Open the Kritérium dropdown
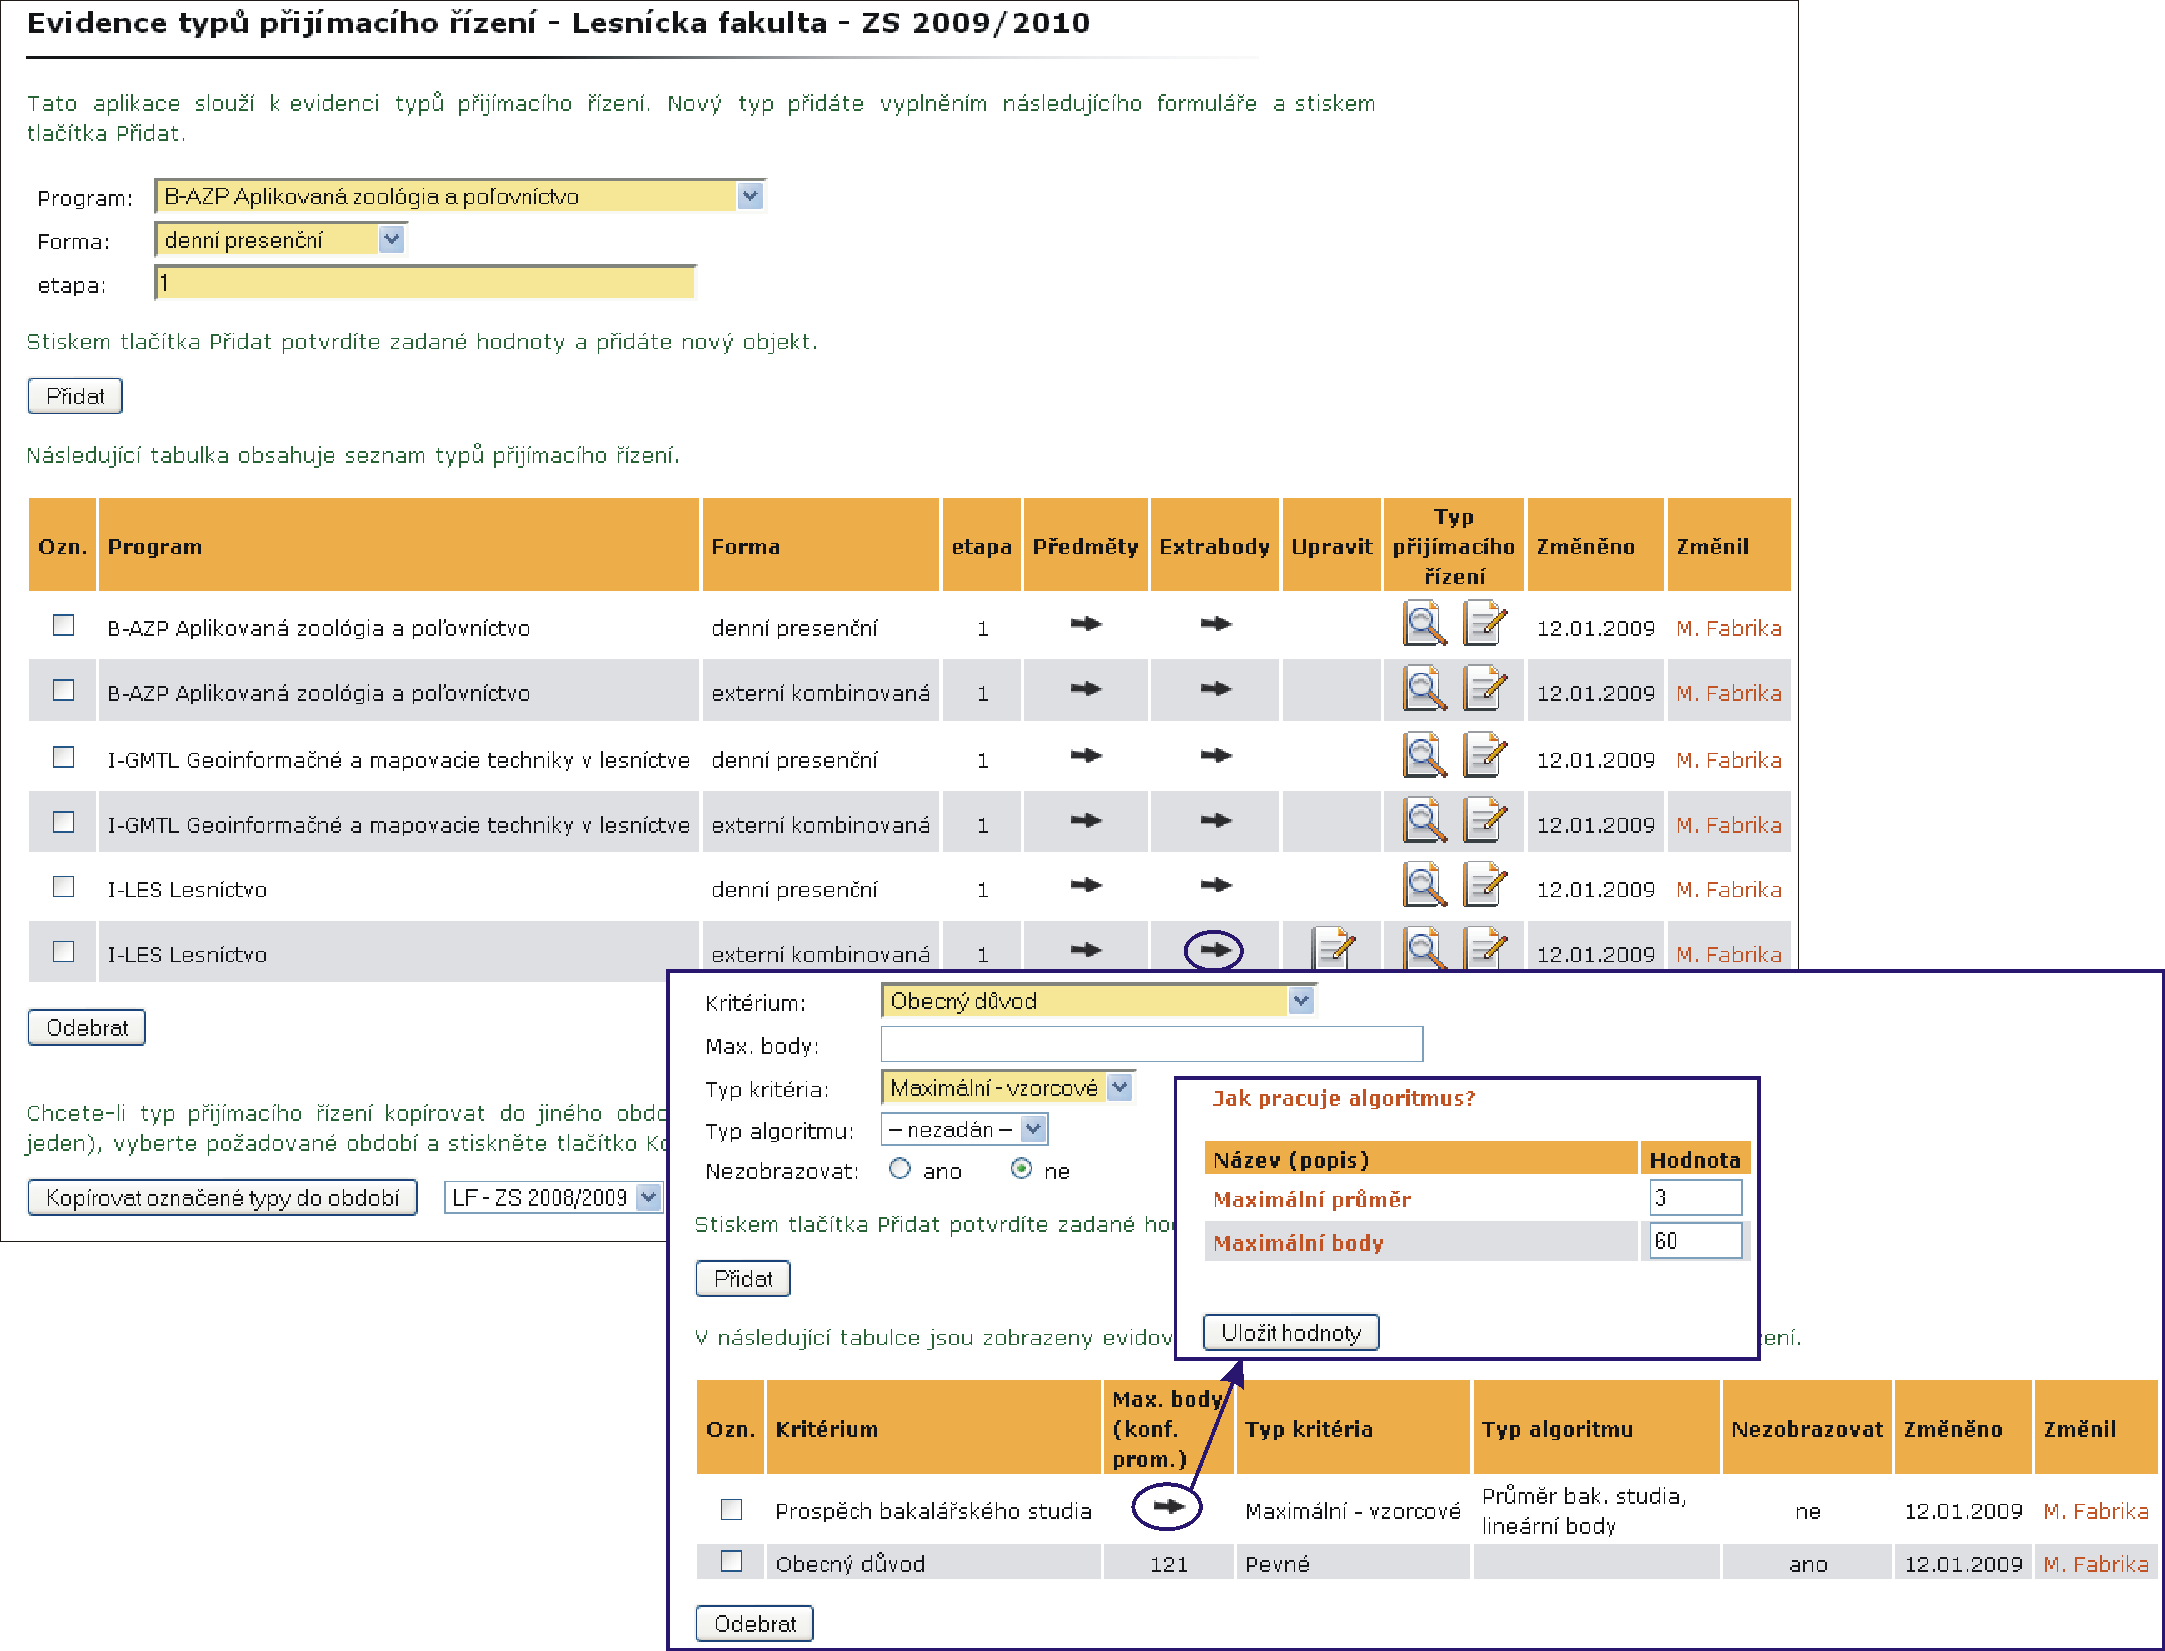The height and width of the screenshot is (1651, 2165). pos(1098,1000)
